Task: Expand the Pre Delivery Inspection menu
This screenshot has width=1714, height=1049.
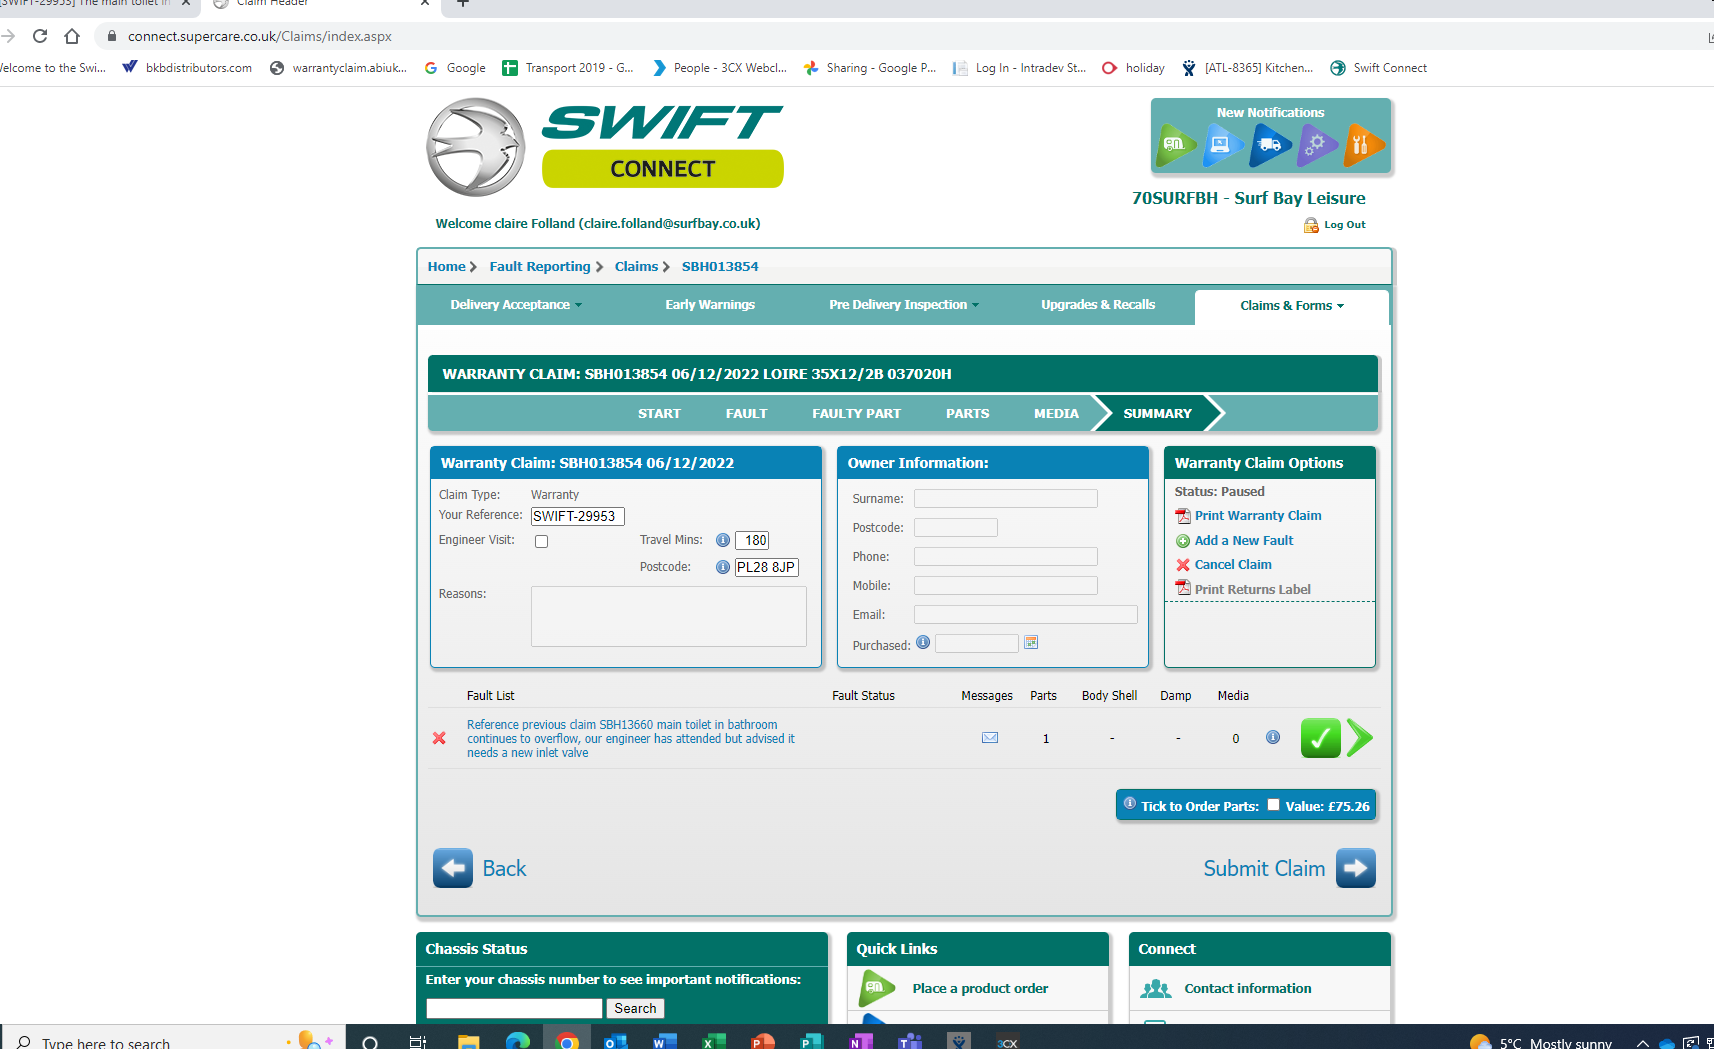Action: click(904, 305)
